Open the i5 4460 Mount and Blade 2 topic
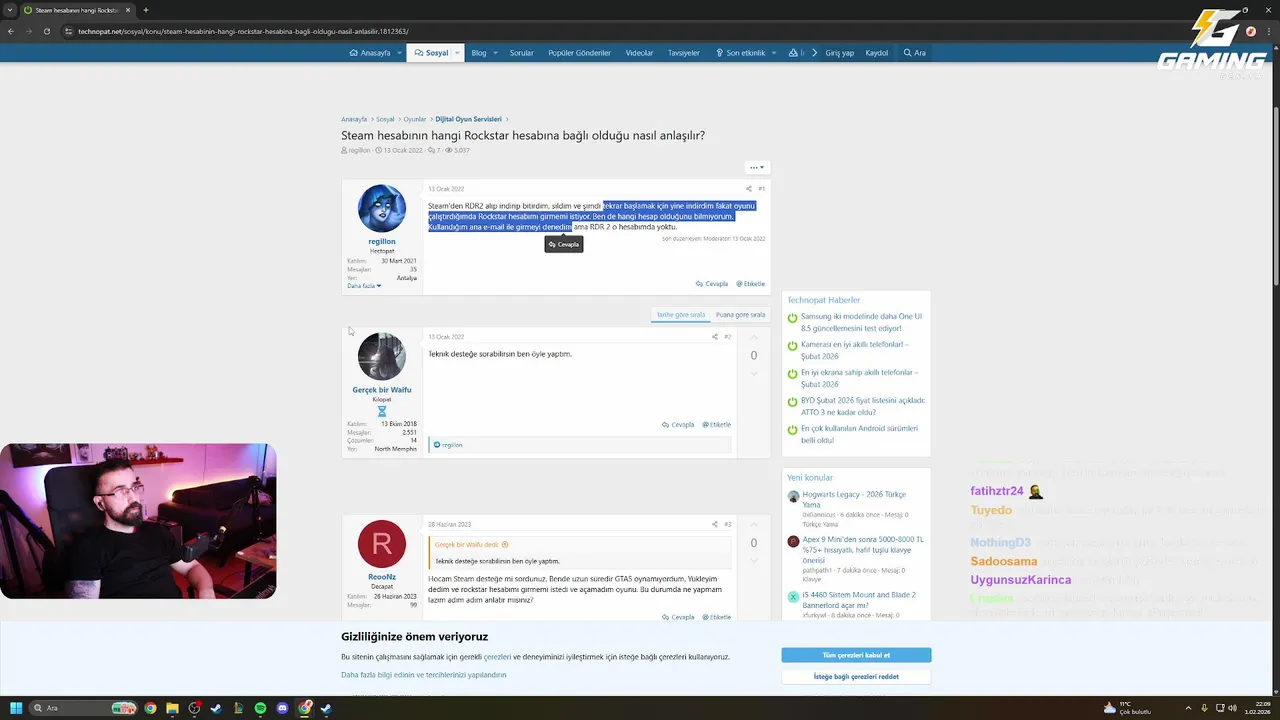The width and height of the screenshot is (1280, 720). click(x=859, y=600)
